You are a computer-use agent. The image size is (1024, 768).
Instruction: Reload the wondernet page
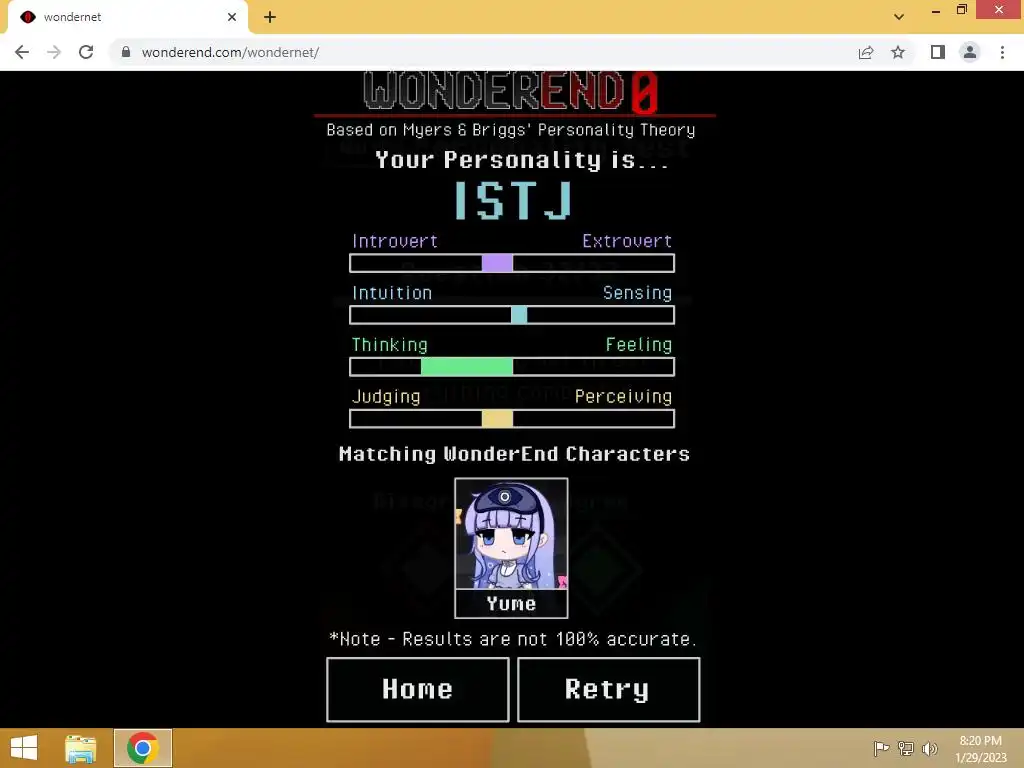pos(86,52)
